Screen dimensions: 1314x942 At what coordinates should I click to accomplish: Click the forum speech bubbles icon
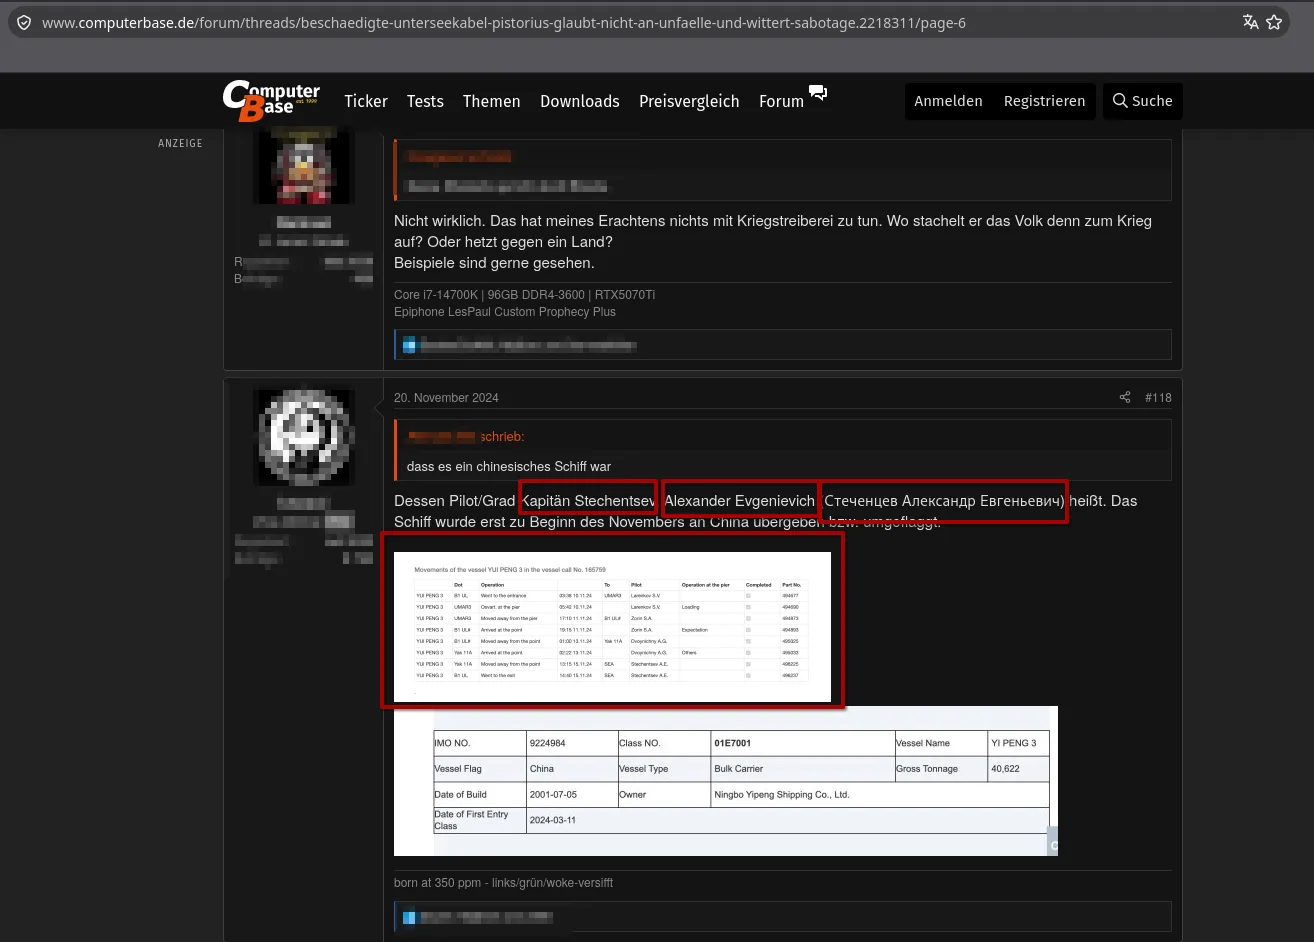click(818, 93)
